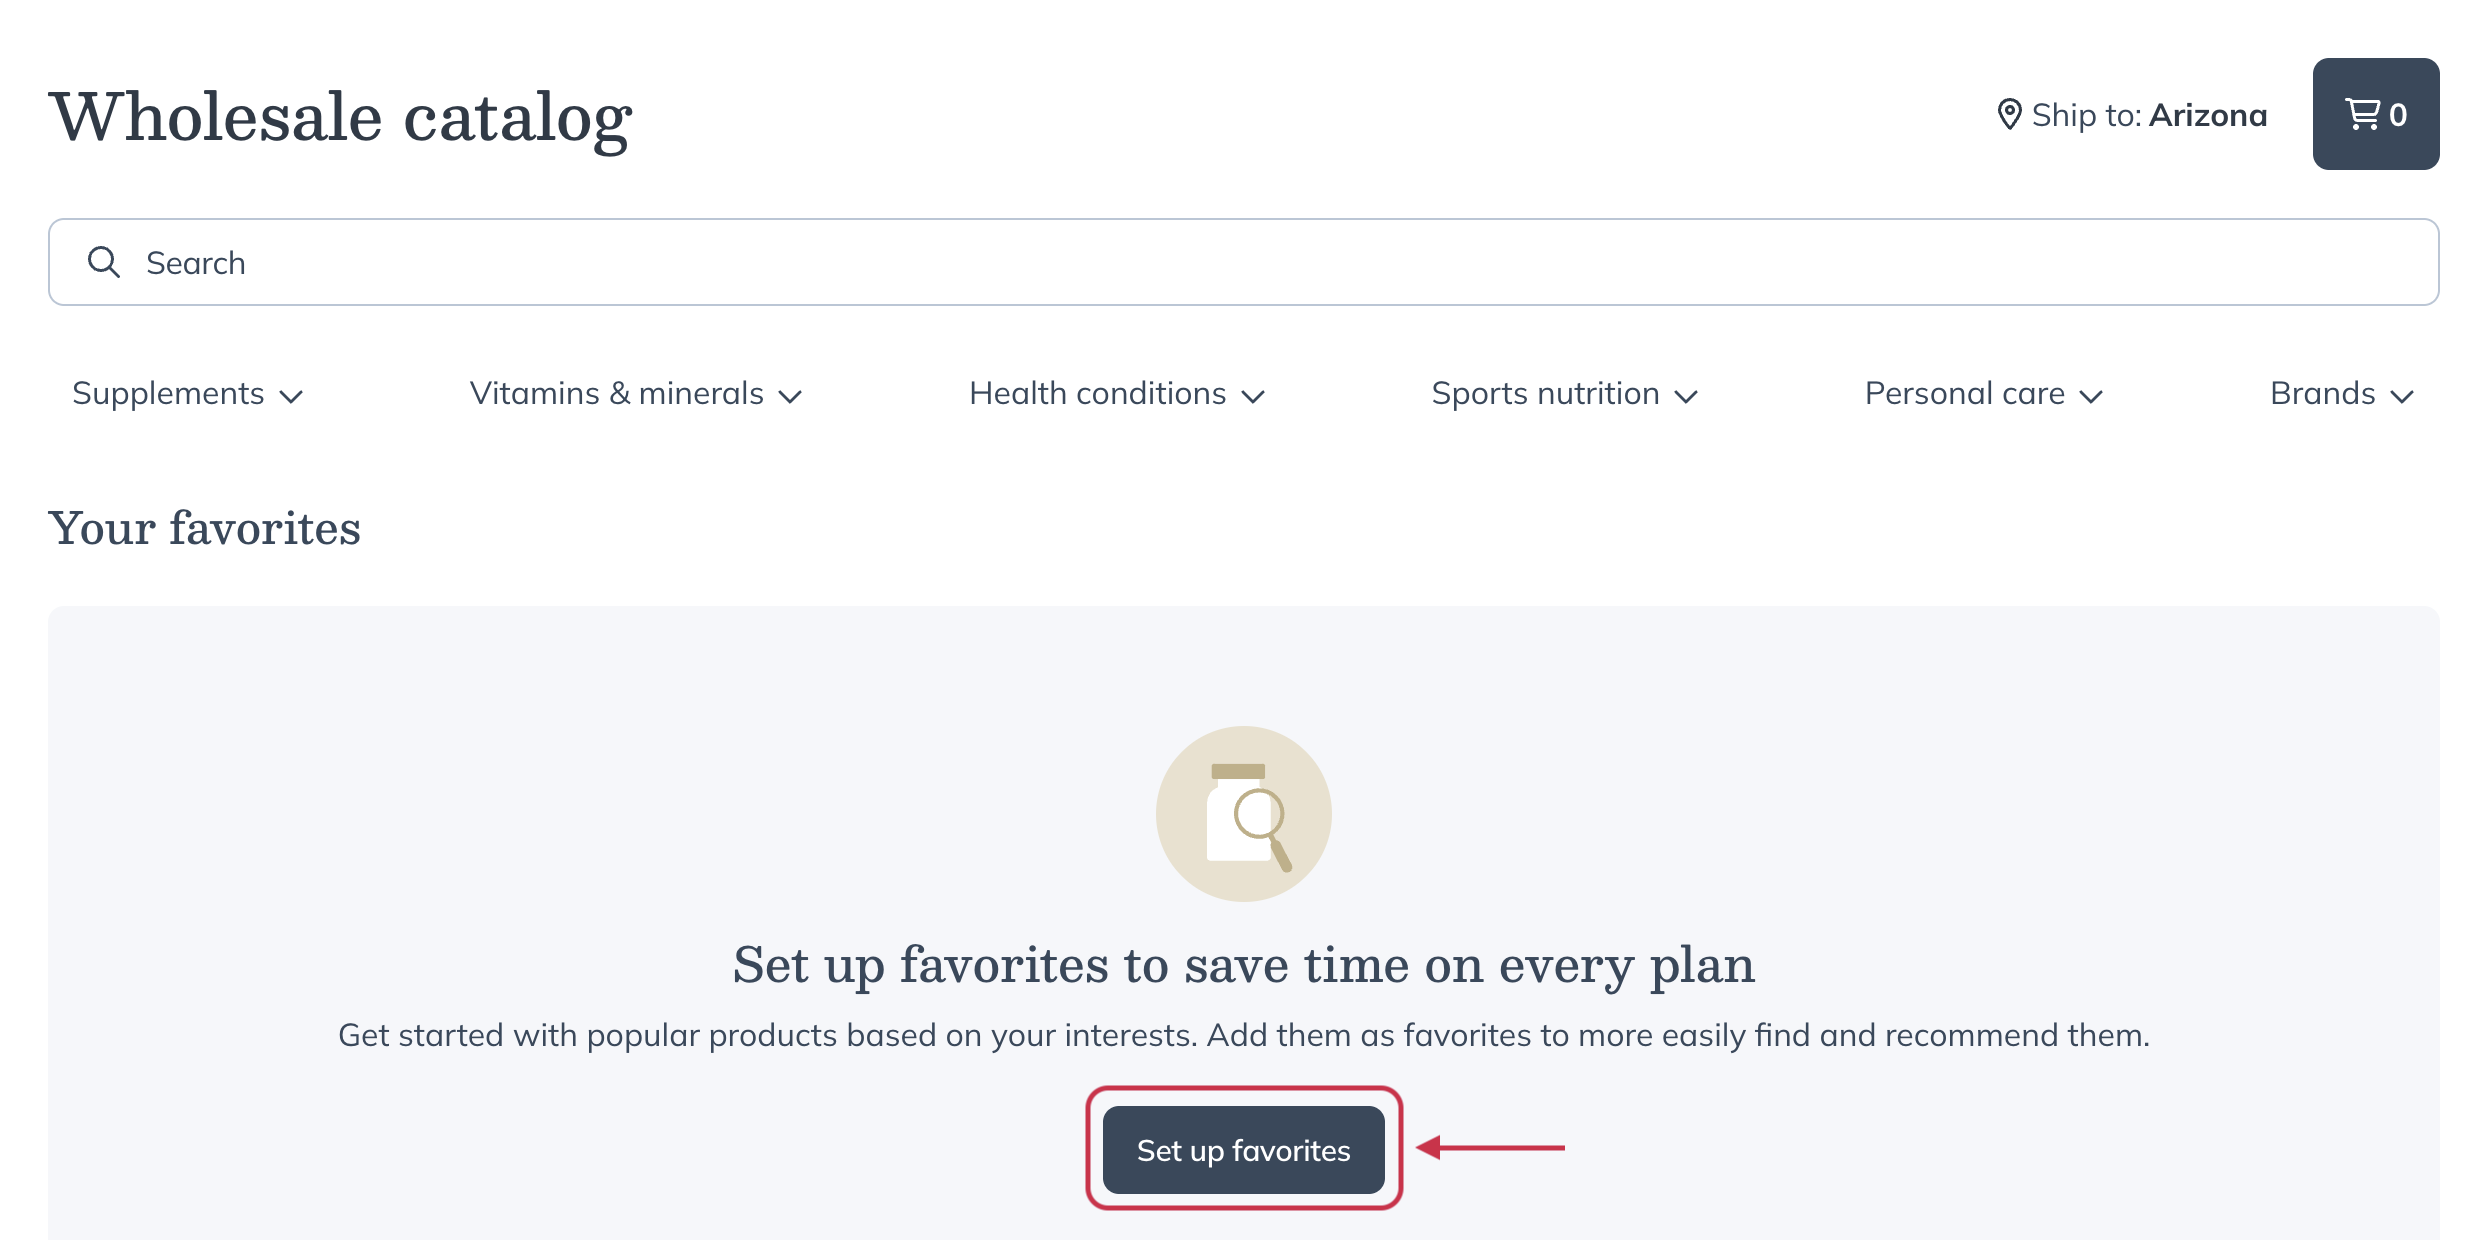Open the Health conditions category
Screen dimensions: 2488x1240
1096,393
